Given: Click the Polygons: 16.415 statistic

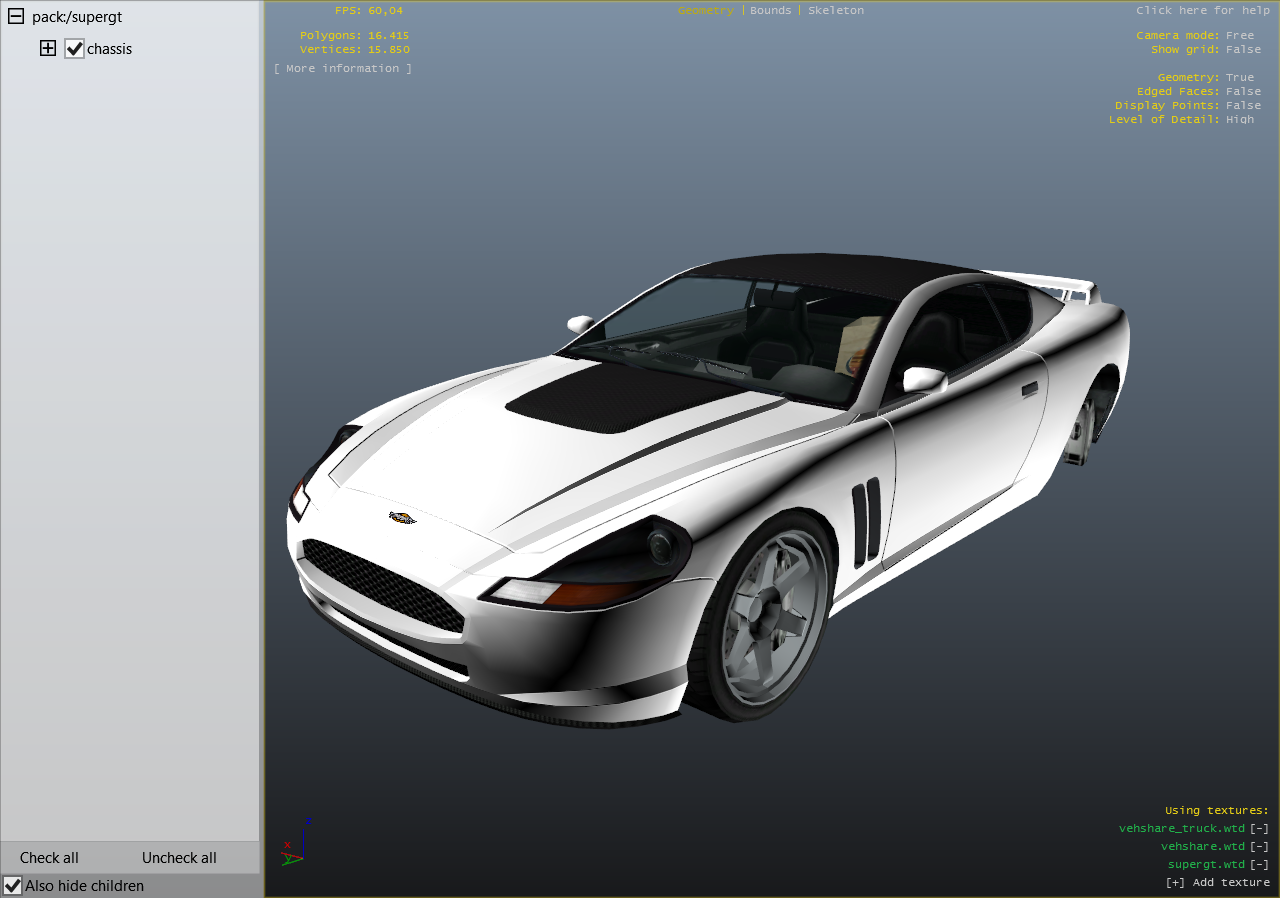Looking at the screenshot, I should pyautogui.click(x=354, y=35).
